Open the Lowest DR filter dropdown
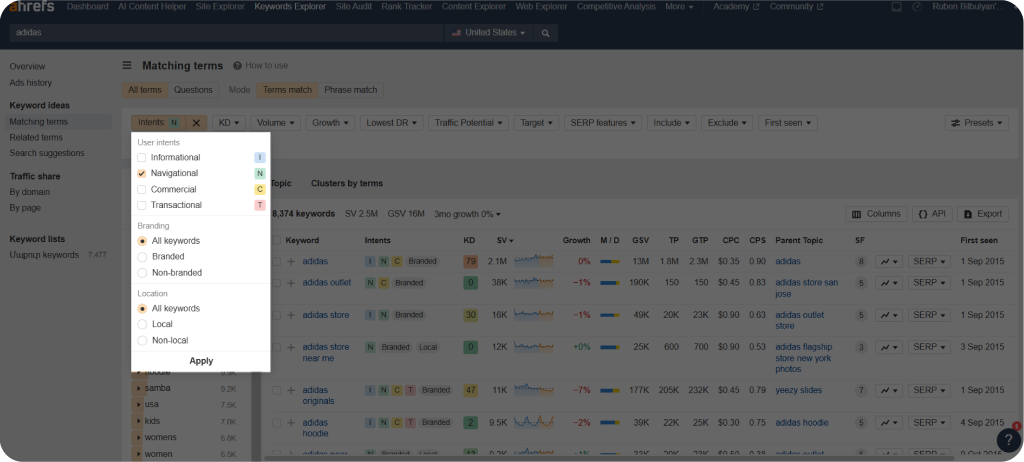The height and width of the screenshot is (462, 1024). 391,123
